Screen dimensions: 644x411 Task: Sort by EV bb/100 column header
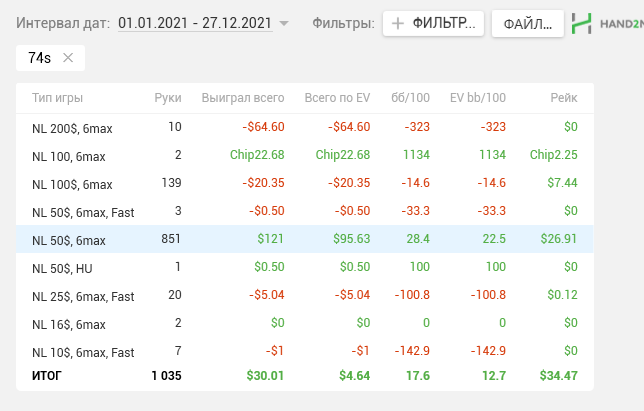click(x=478, y=98)
